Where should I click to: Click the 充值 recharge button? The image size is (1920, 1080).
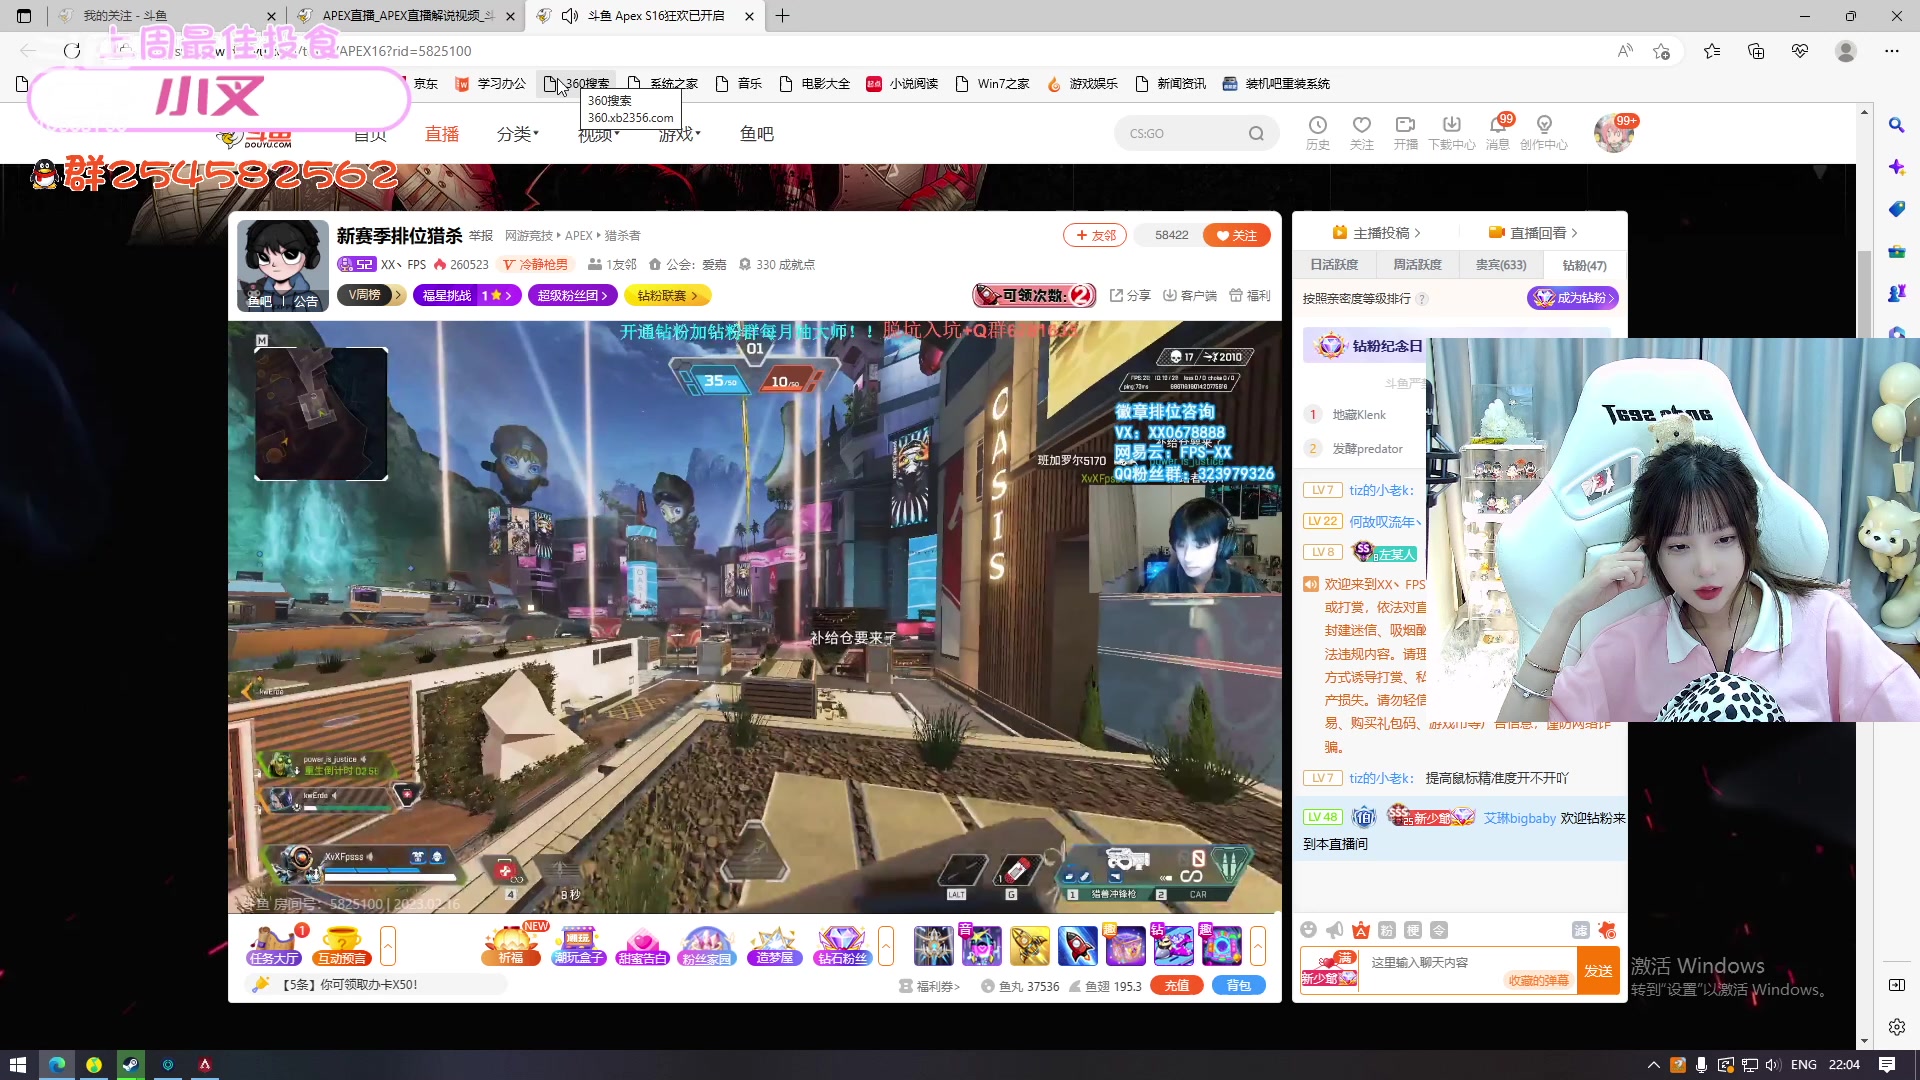[x=1177, y=986]
